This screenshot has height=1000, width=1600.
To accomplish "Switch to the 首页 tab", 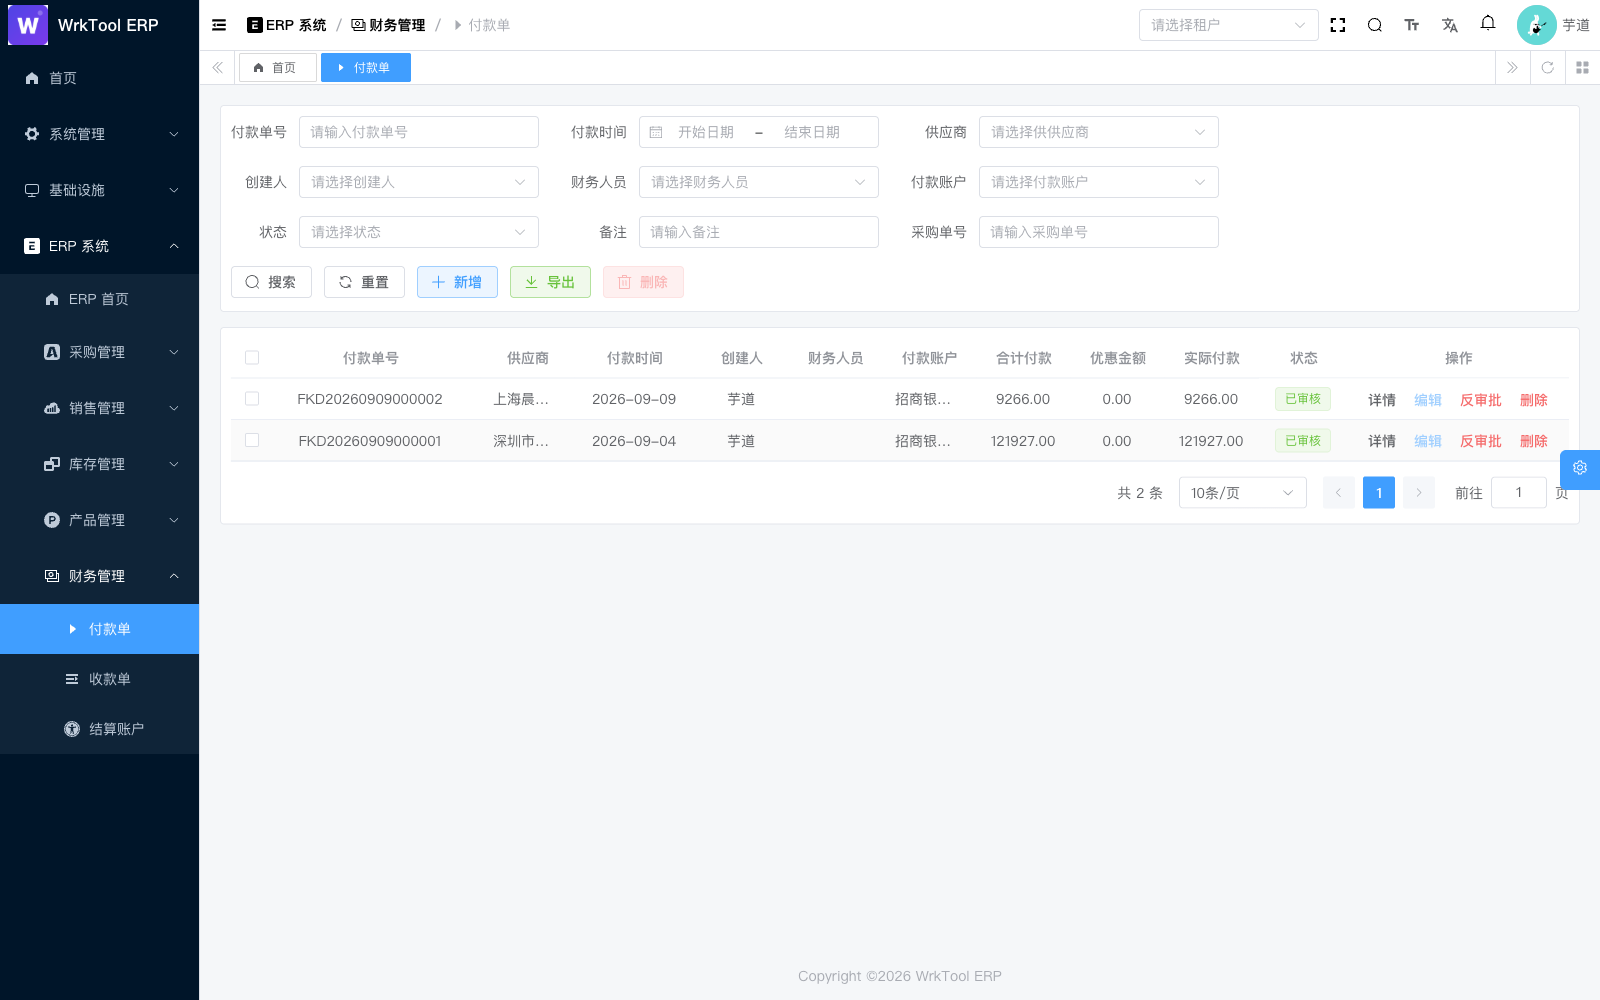I will click(x=277, y=68).
